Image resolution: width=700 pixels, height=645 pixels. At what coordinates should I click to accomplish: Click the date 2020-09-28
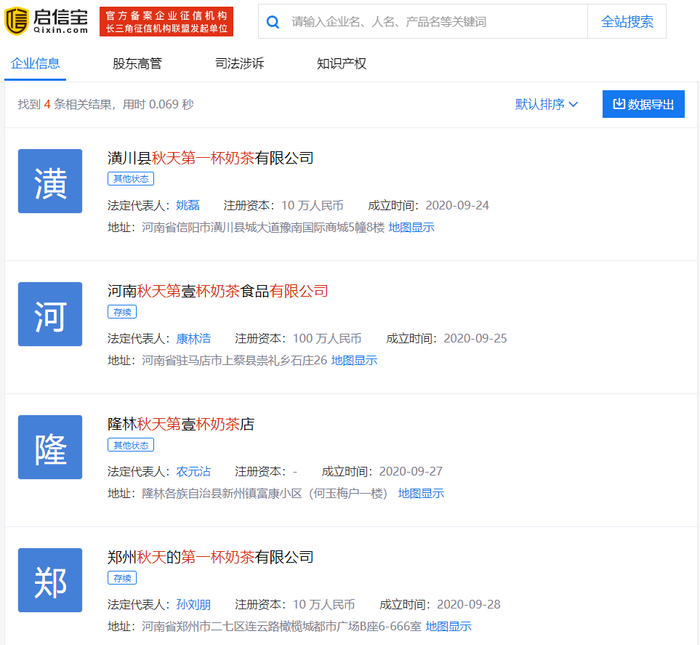pyautogui.click(x=469, y=604)
